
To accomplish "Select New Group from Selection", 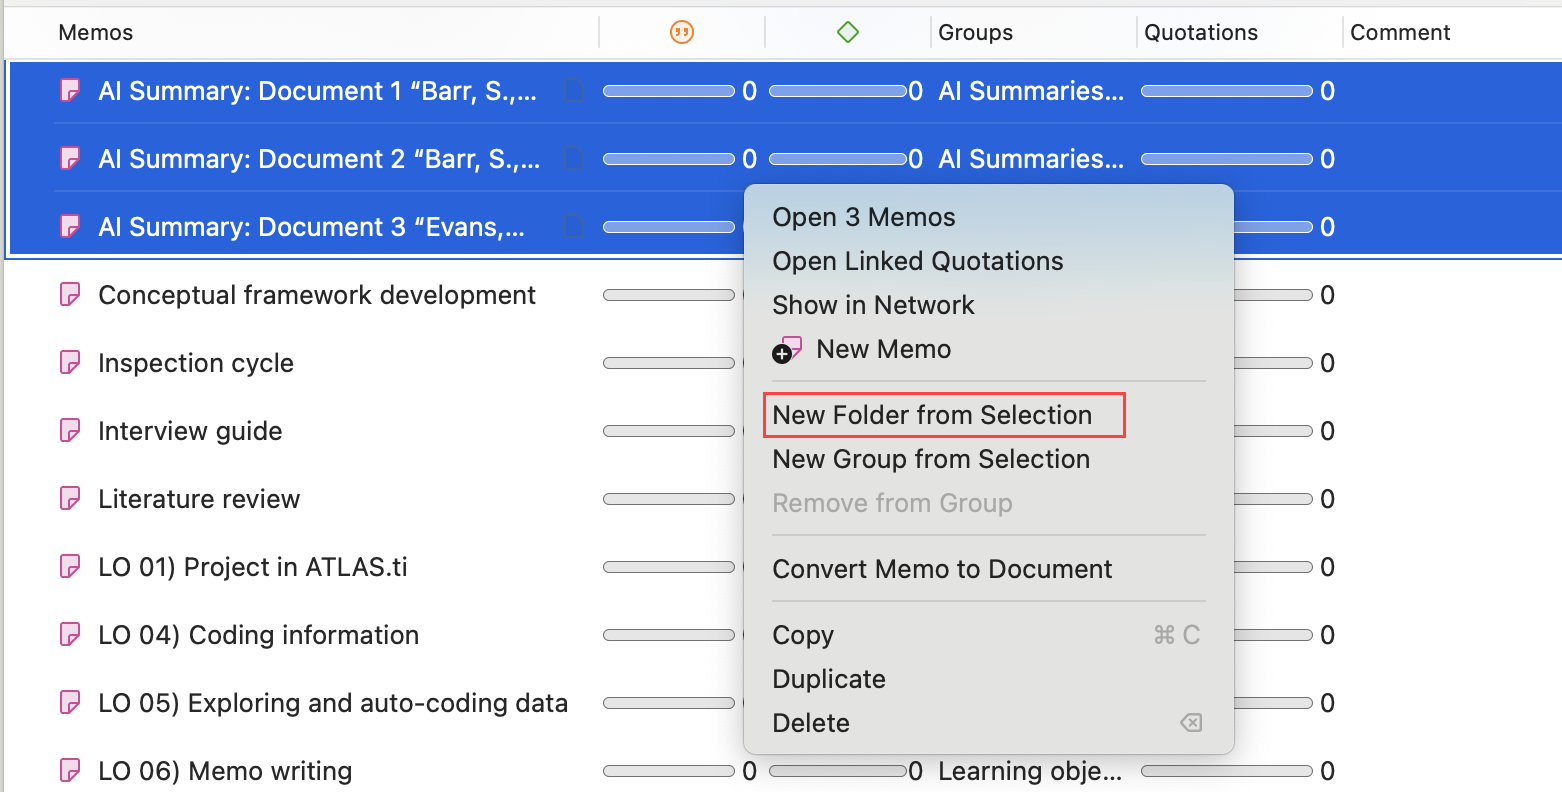I will click(x=930, y=459).
